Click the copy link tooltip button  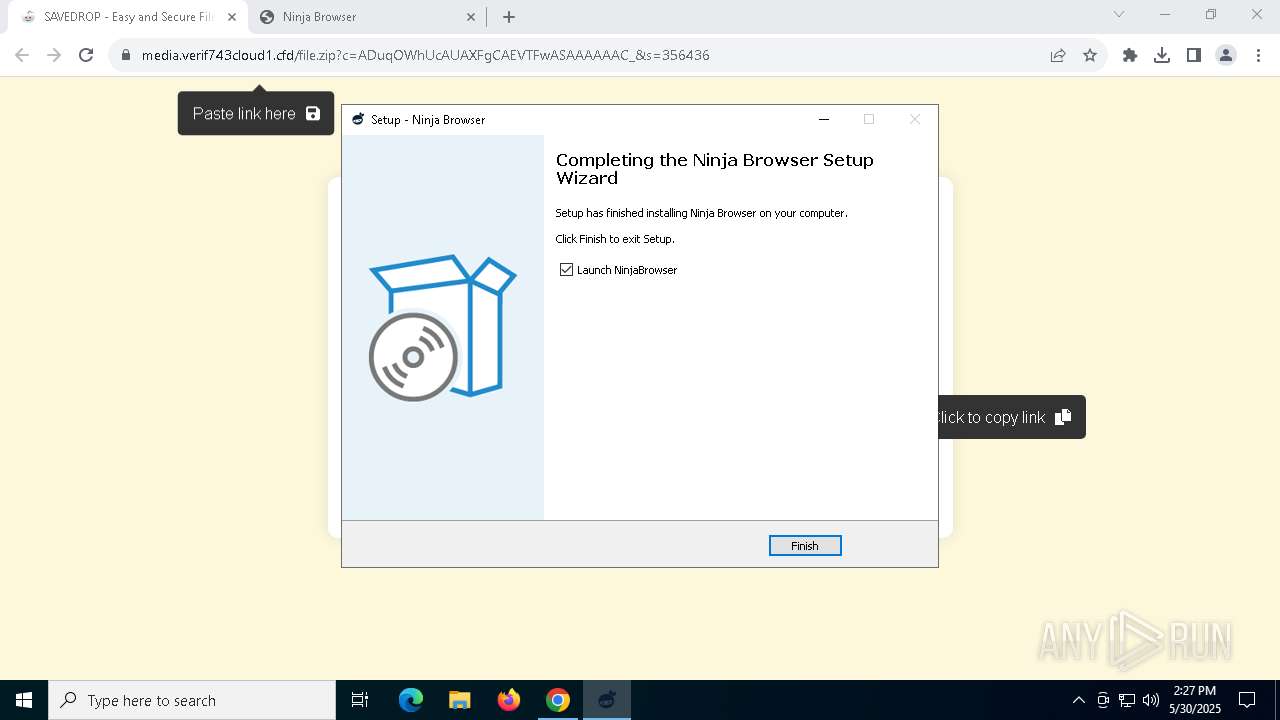(x=1011, y=417)
